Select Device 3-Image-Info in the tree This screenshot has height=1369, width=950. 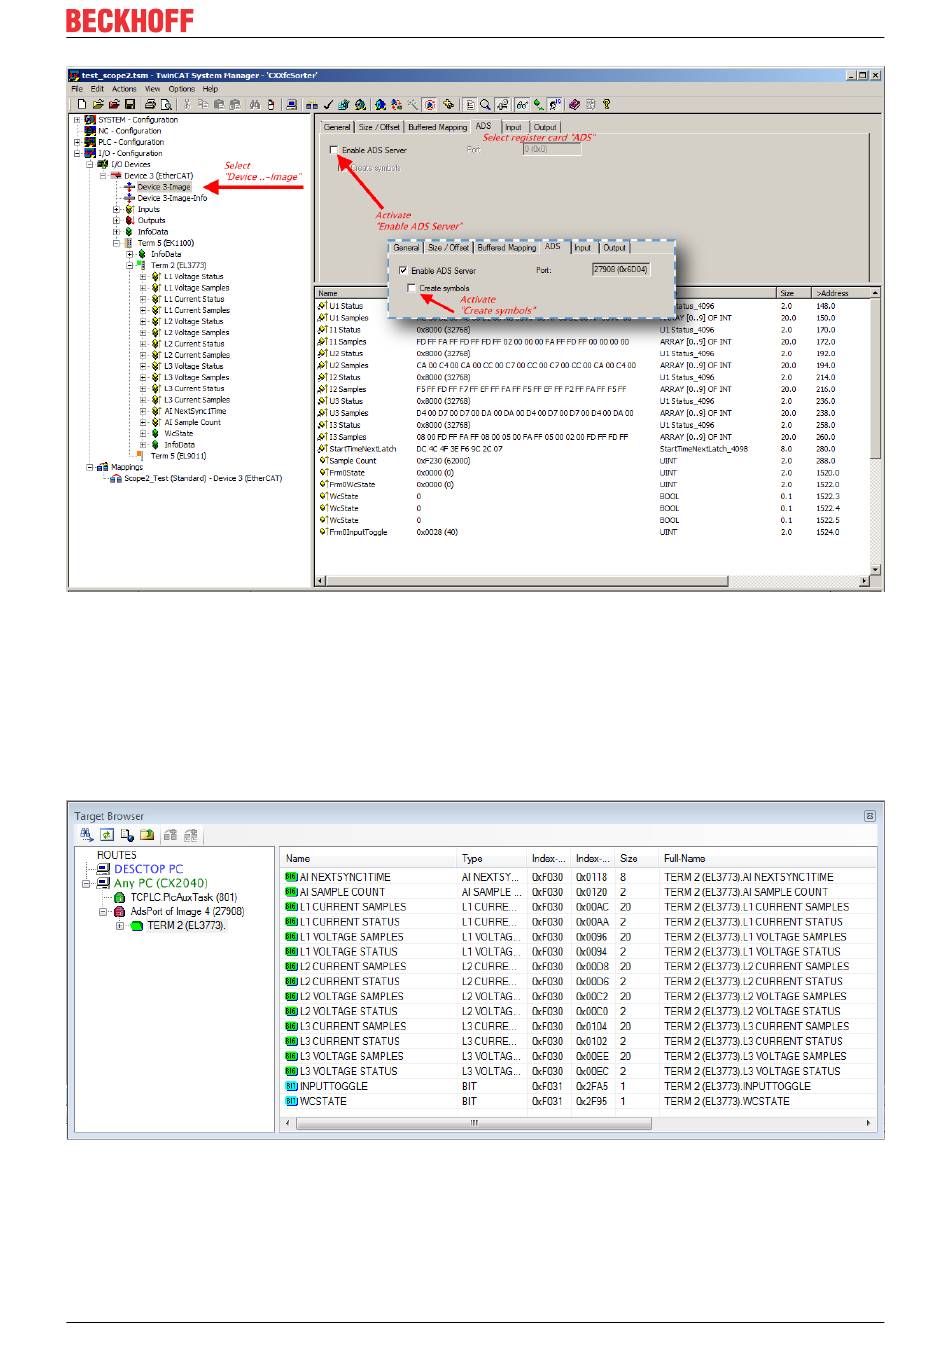pos(172,198)
